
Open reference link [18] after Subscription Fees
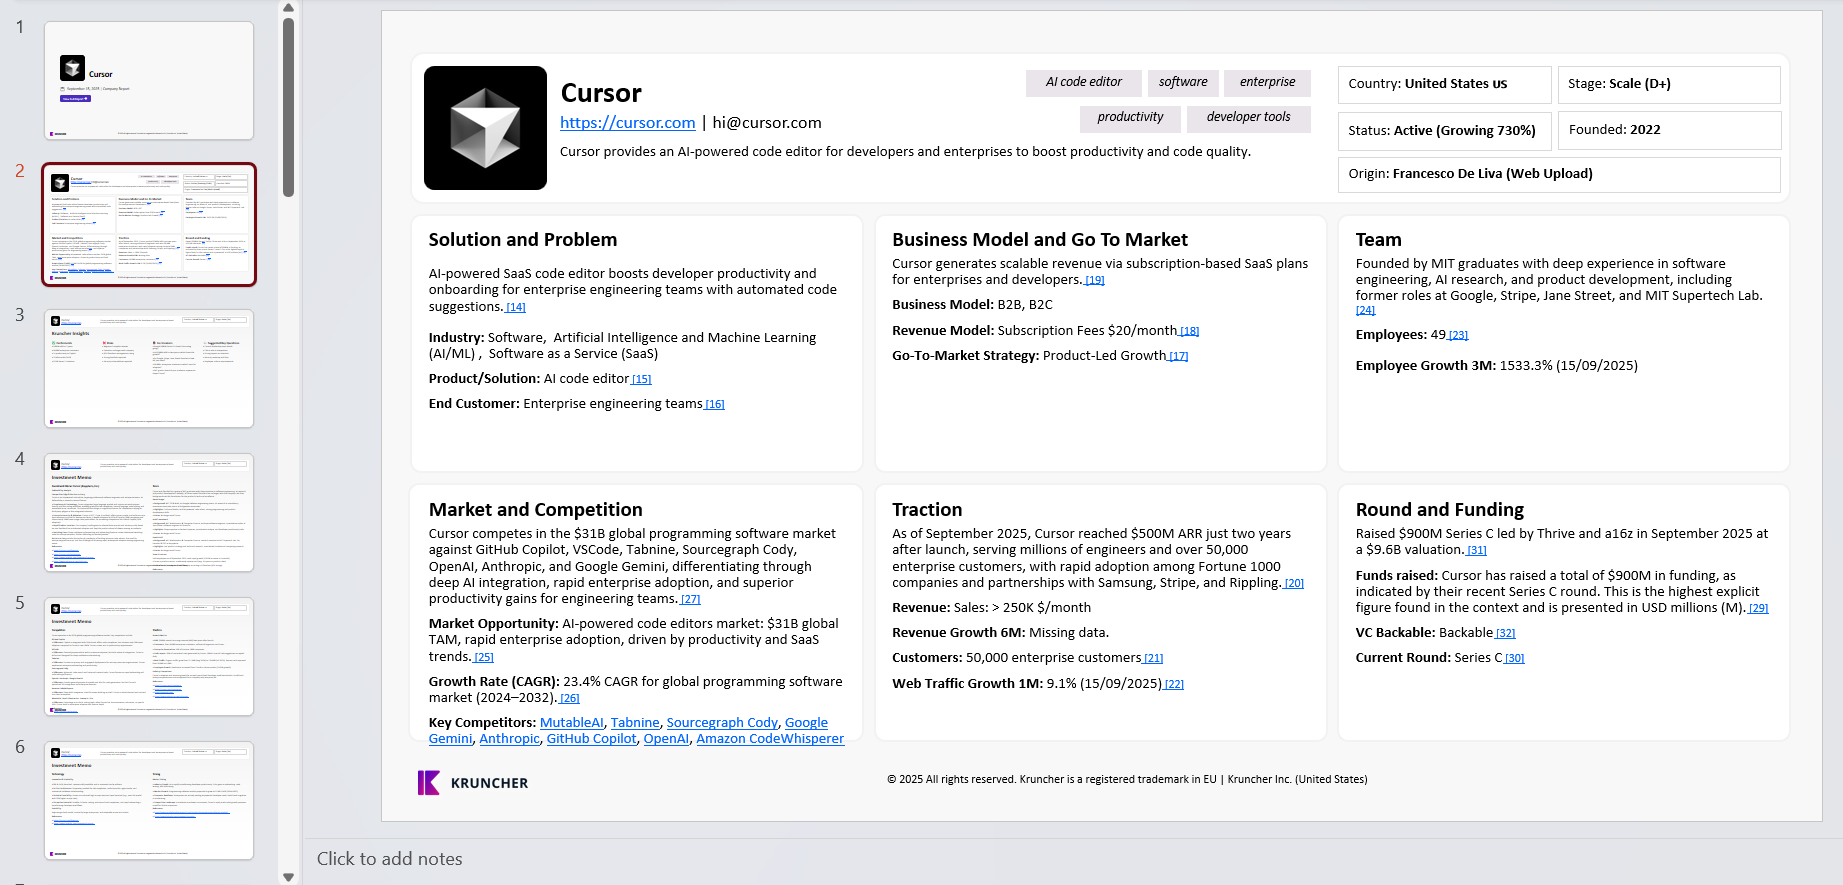click(1189, 332)
